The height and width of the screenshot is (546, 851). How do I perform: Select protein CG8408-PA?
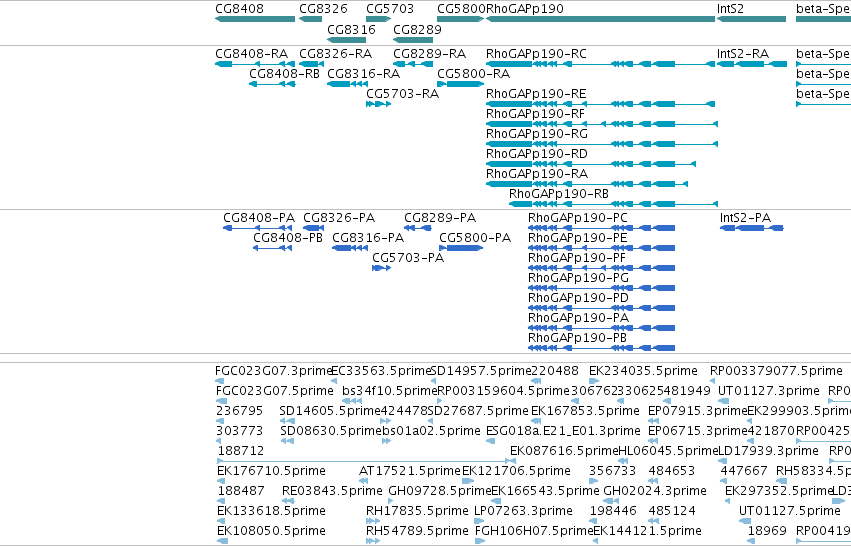pos(259,228)
